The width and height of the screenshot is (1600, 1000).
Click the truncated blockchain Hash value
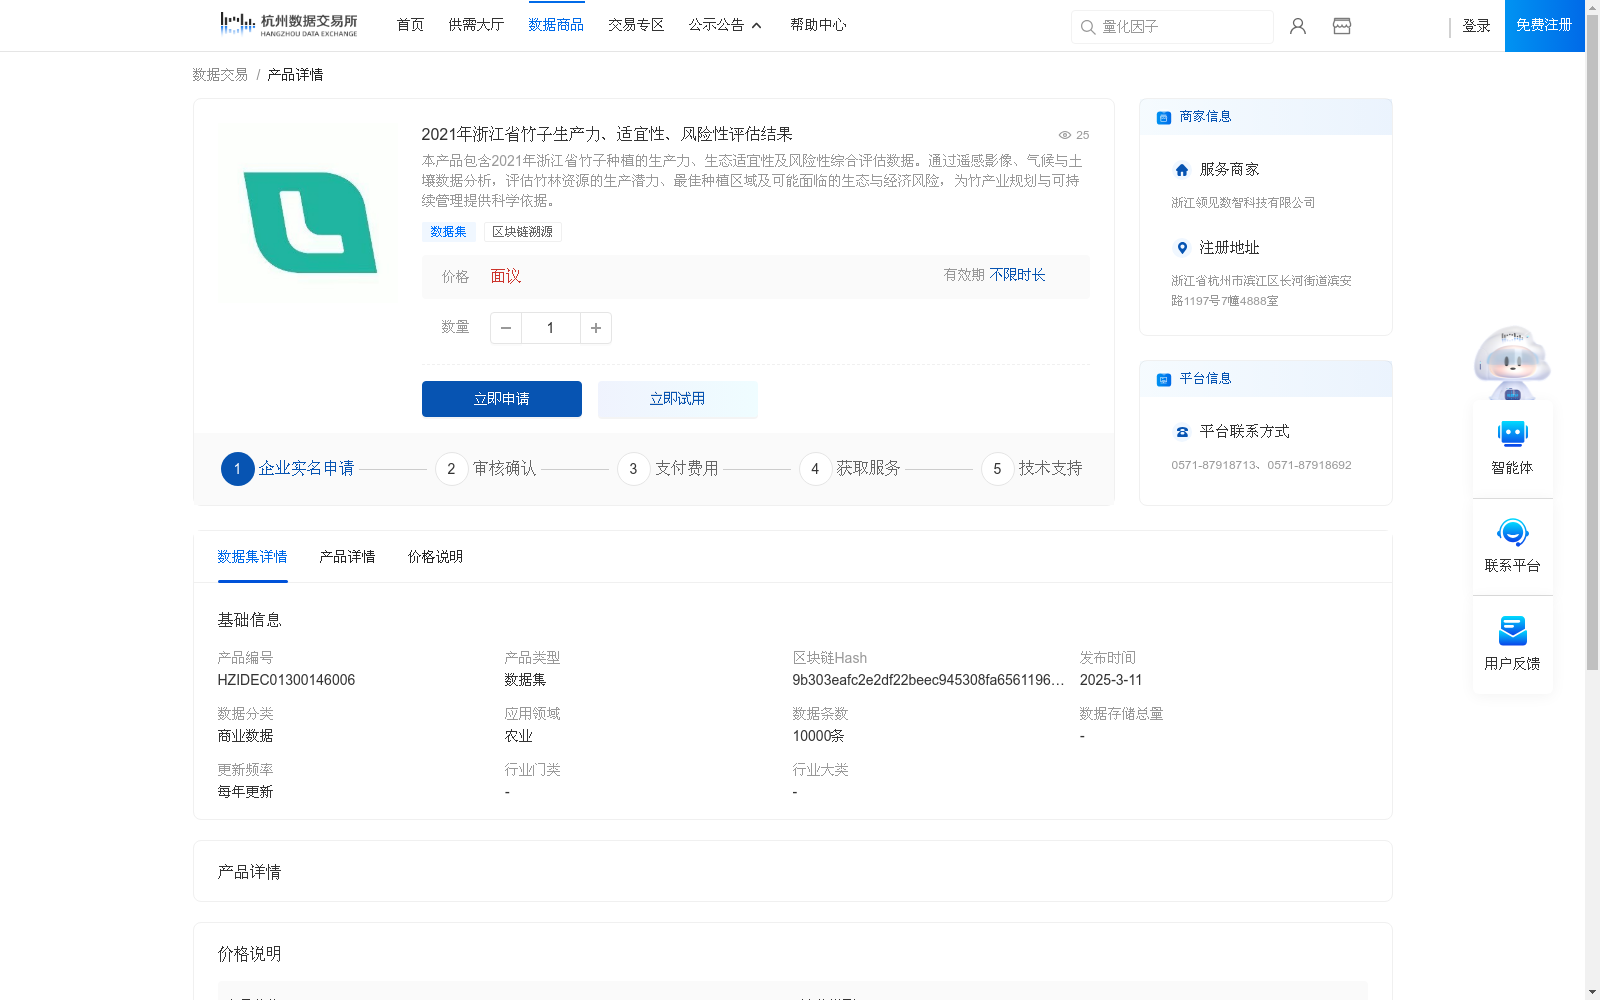click(x=928, y=680)
